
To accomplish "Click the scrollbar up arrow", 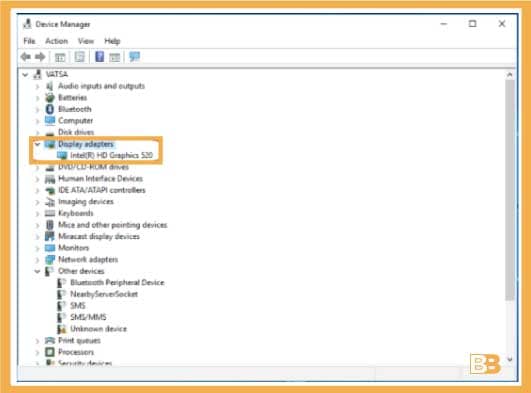I will 510,75.
